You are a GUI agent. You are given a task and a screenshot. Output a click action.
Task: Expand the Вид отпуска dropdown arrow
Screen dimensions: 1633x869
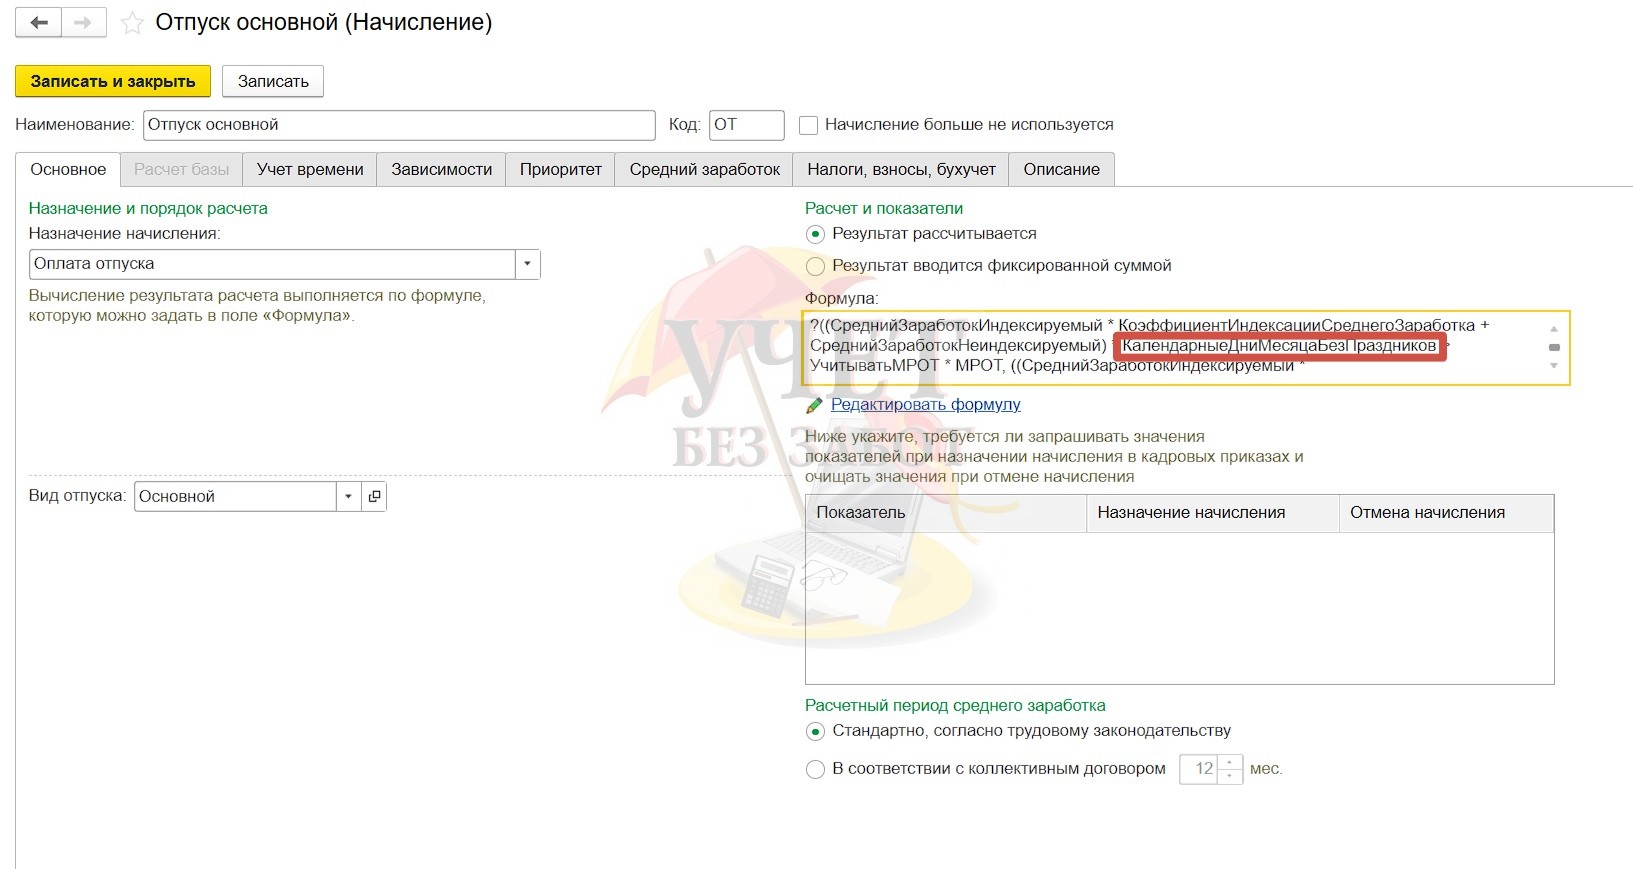[348, 496]
